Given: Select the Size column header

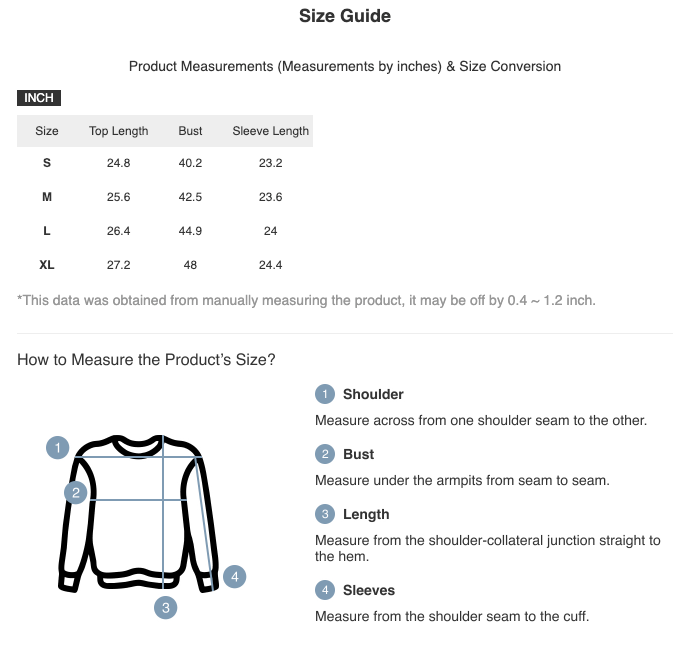Looking at the screenshot, I should coord(47,131).
